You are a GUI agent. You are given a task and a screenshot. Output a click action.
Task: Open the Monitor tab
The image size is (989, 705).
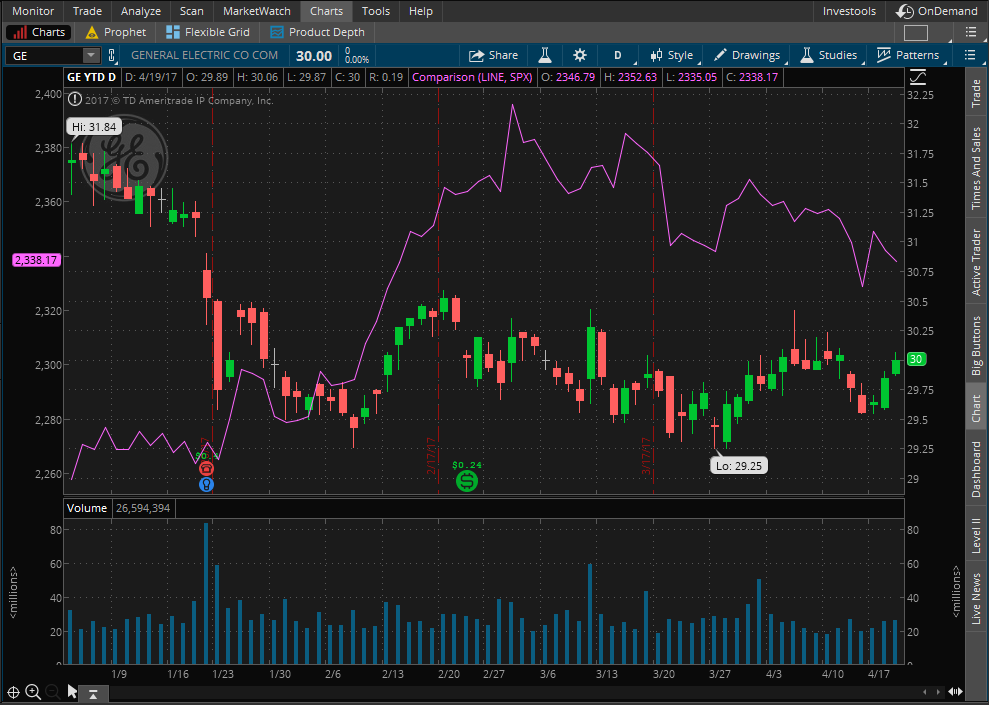click(33, 11)
